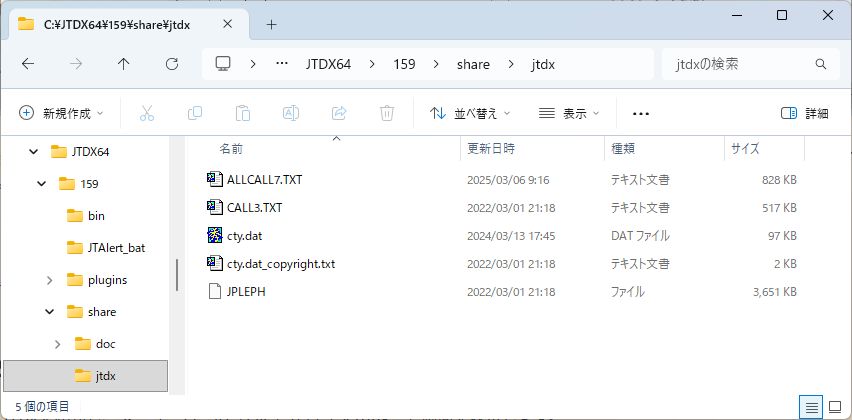Screen dimensions: 852x420
Task: Go forward with the right arrow button
Action: coord(76,64)
